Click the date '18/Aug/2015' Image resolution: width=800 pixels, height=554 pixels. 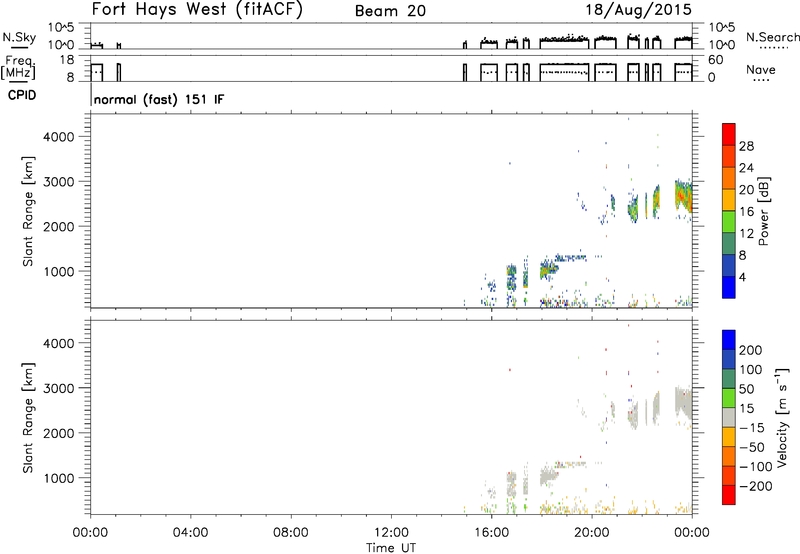click(638, 10)
